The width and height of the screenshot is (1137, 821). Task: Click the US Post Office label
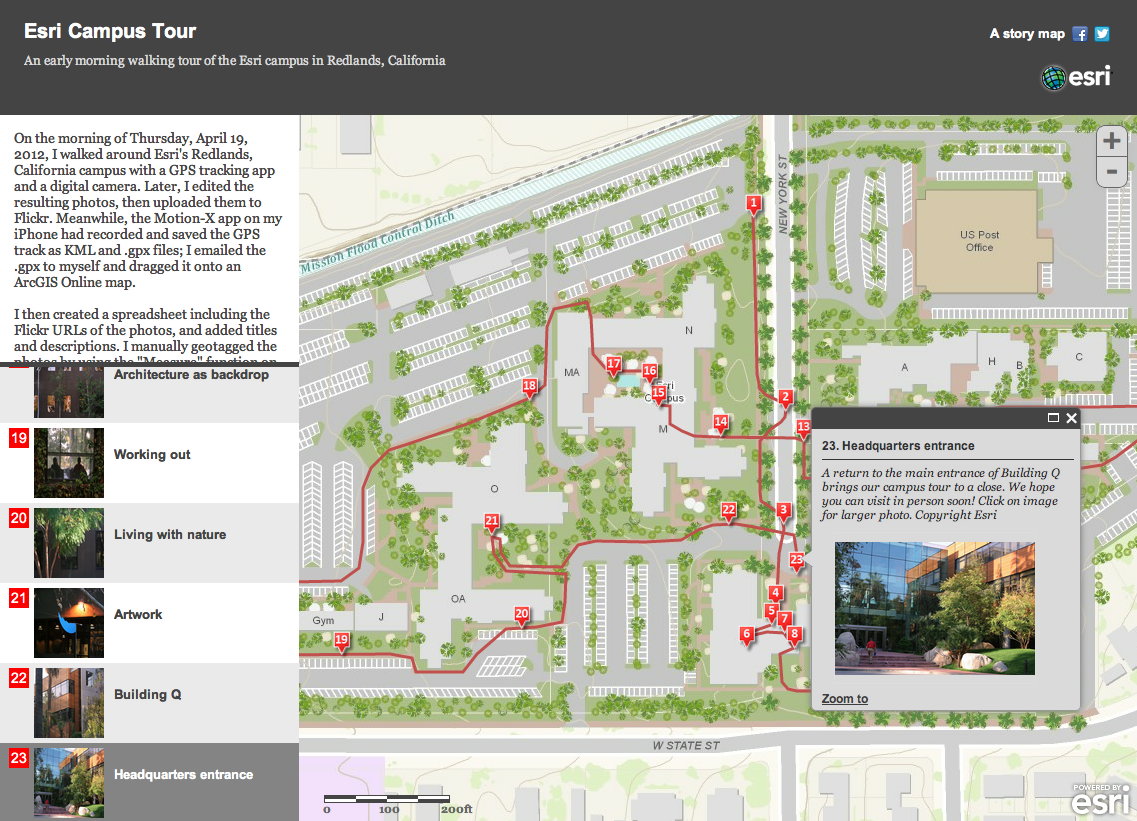980,241
